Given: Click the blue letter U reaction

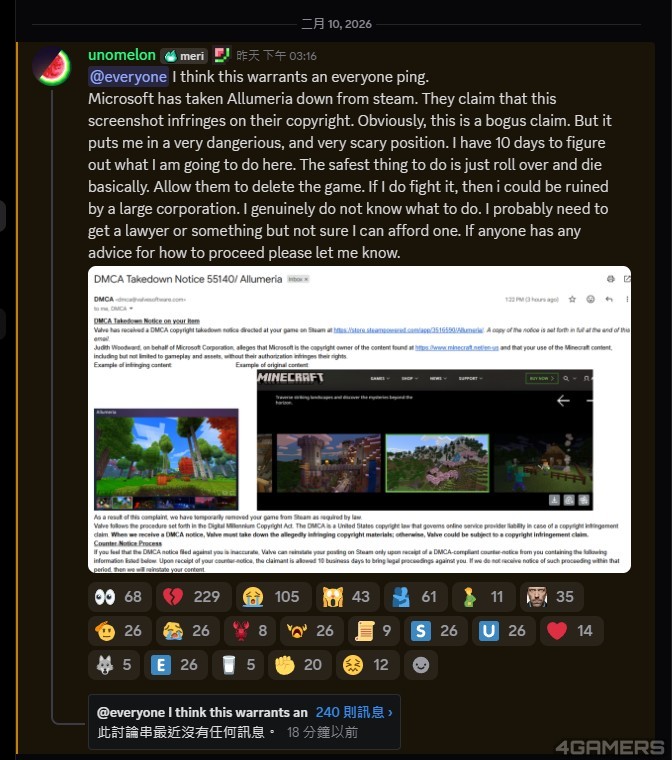Looking at the screenshot, I should [504, 630].
